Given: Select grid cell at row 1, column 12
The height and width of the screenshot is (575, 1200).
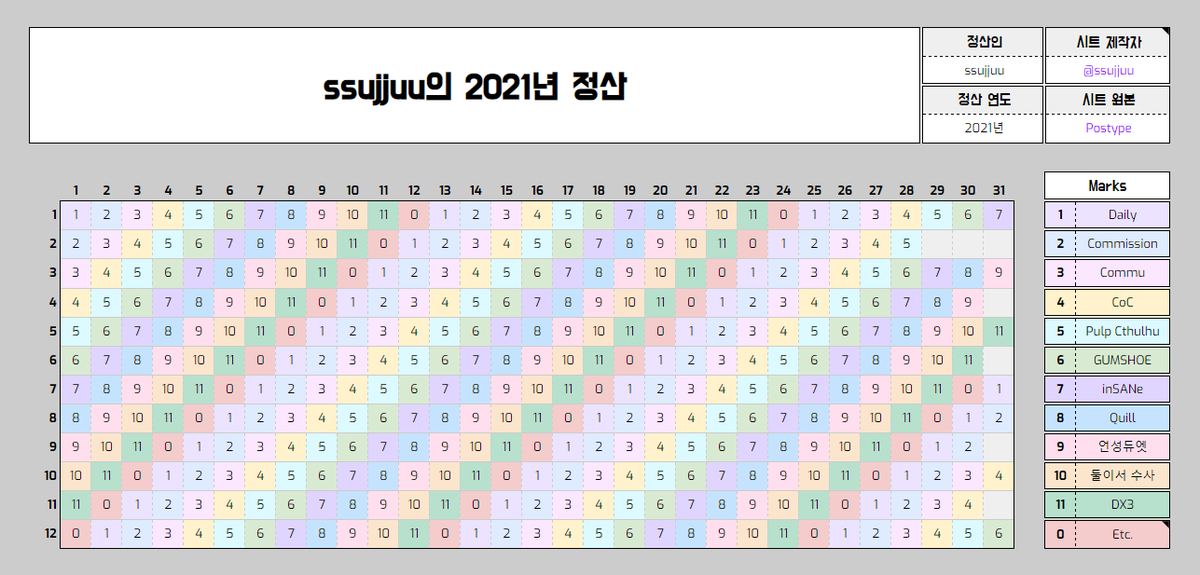Looking at the screenshot, I should pyautogui.click(x=414, y=214).
